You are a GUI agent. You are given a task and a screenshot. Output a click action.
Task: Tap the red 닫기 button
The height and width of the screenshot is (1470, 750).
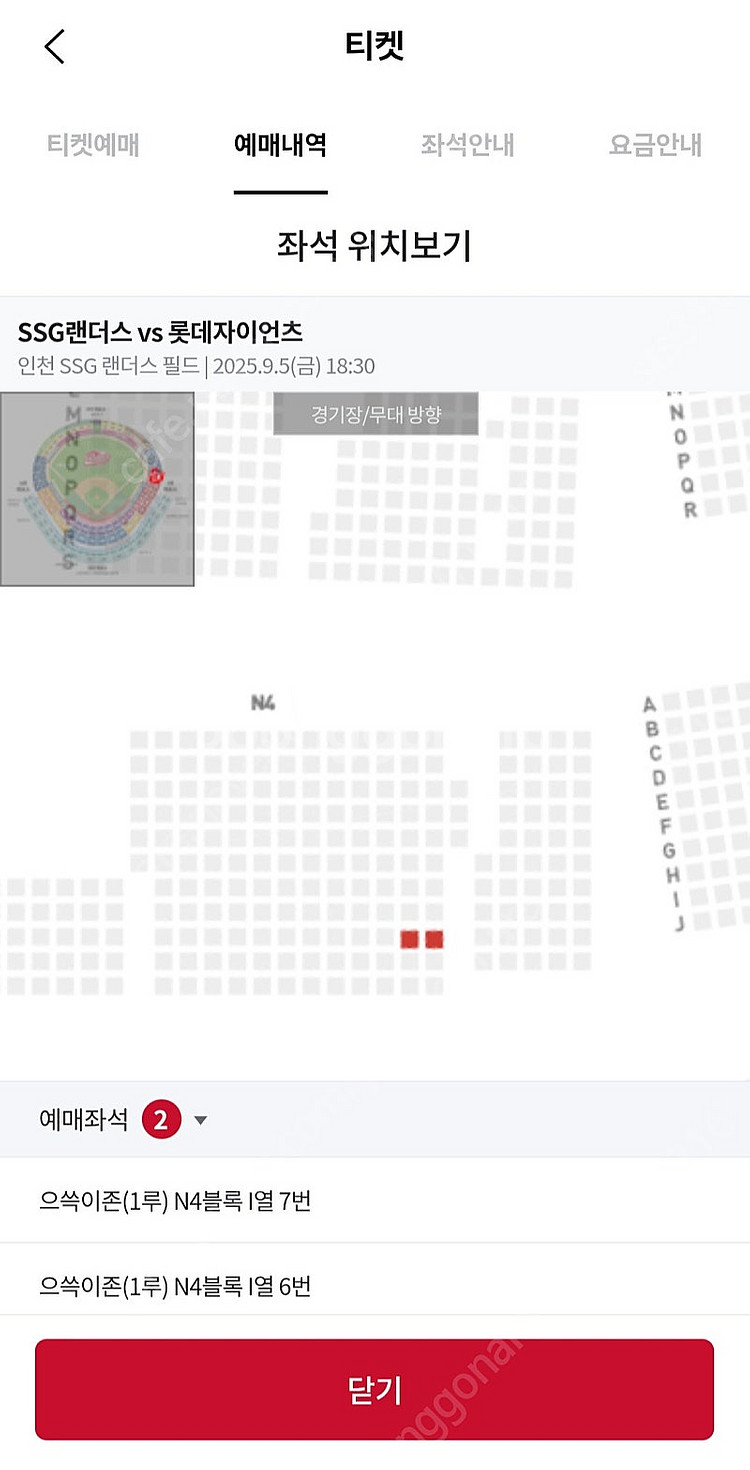(x=375, y=1389)
